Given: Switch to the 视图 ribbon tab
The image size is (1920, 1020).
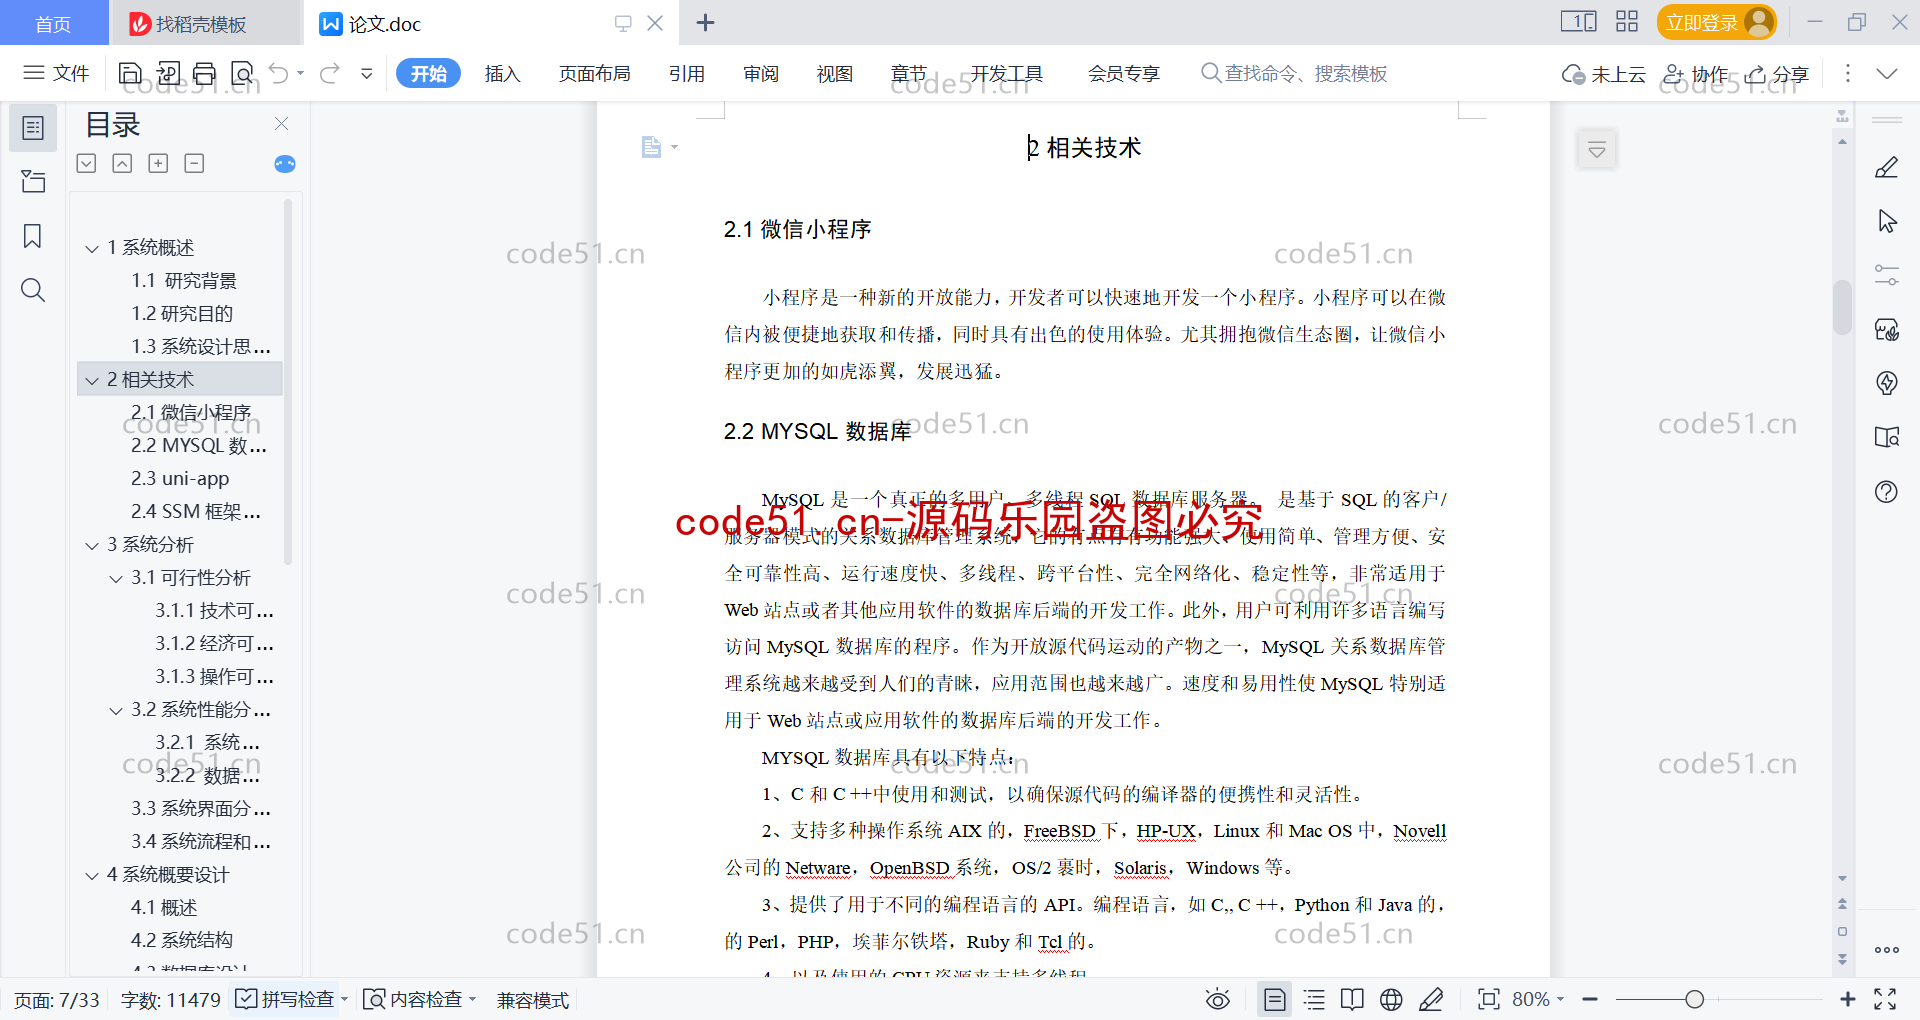Looking at the screenshot, I should point(835,73).
